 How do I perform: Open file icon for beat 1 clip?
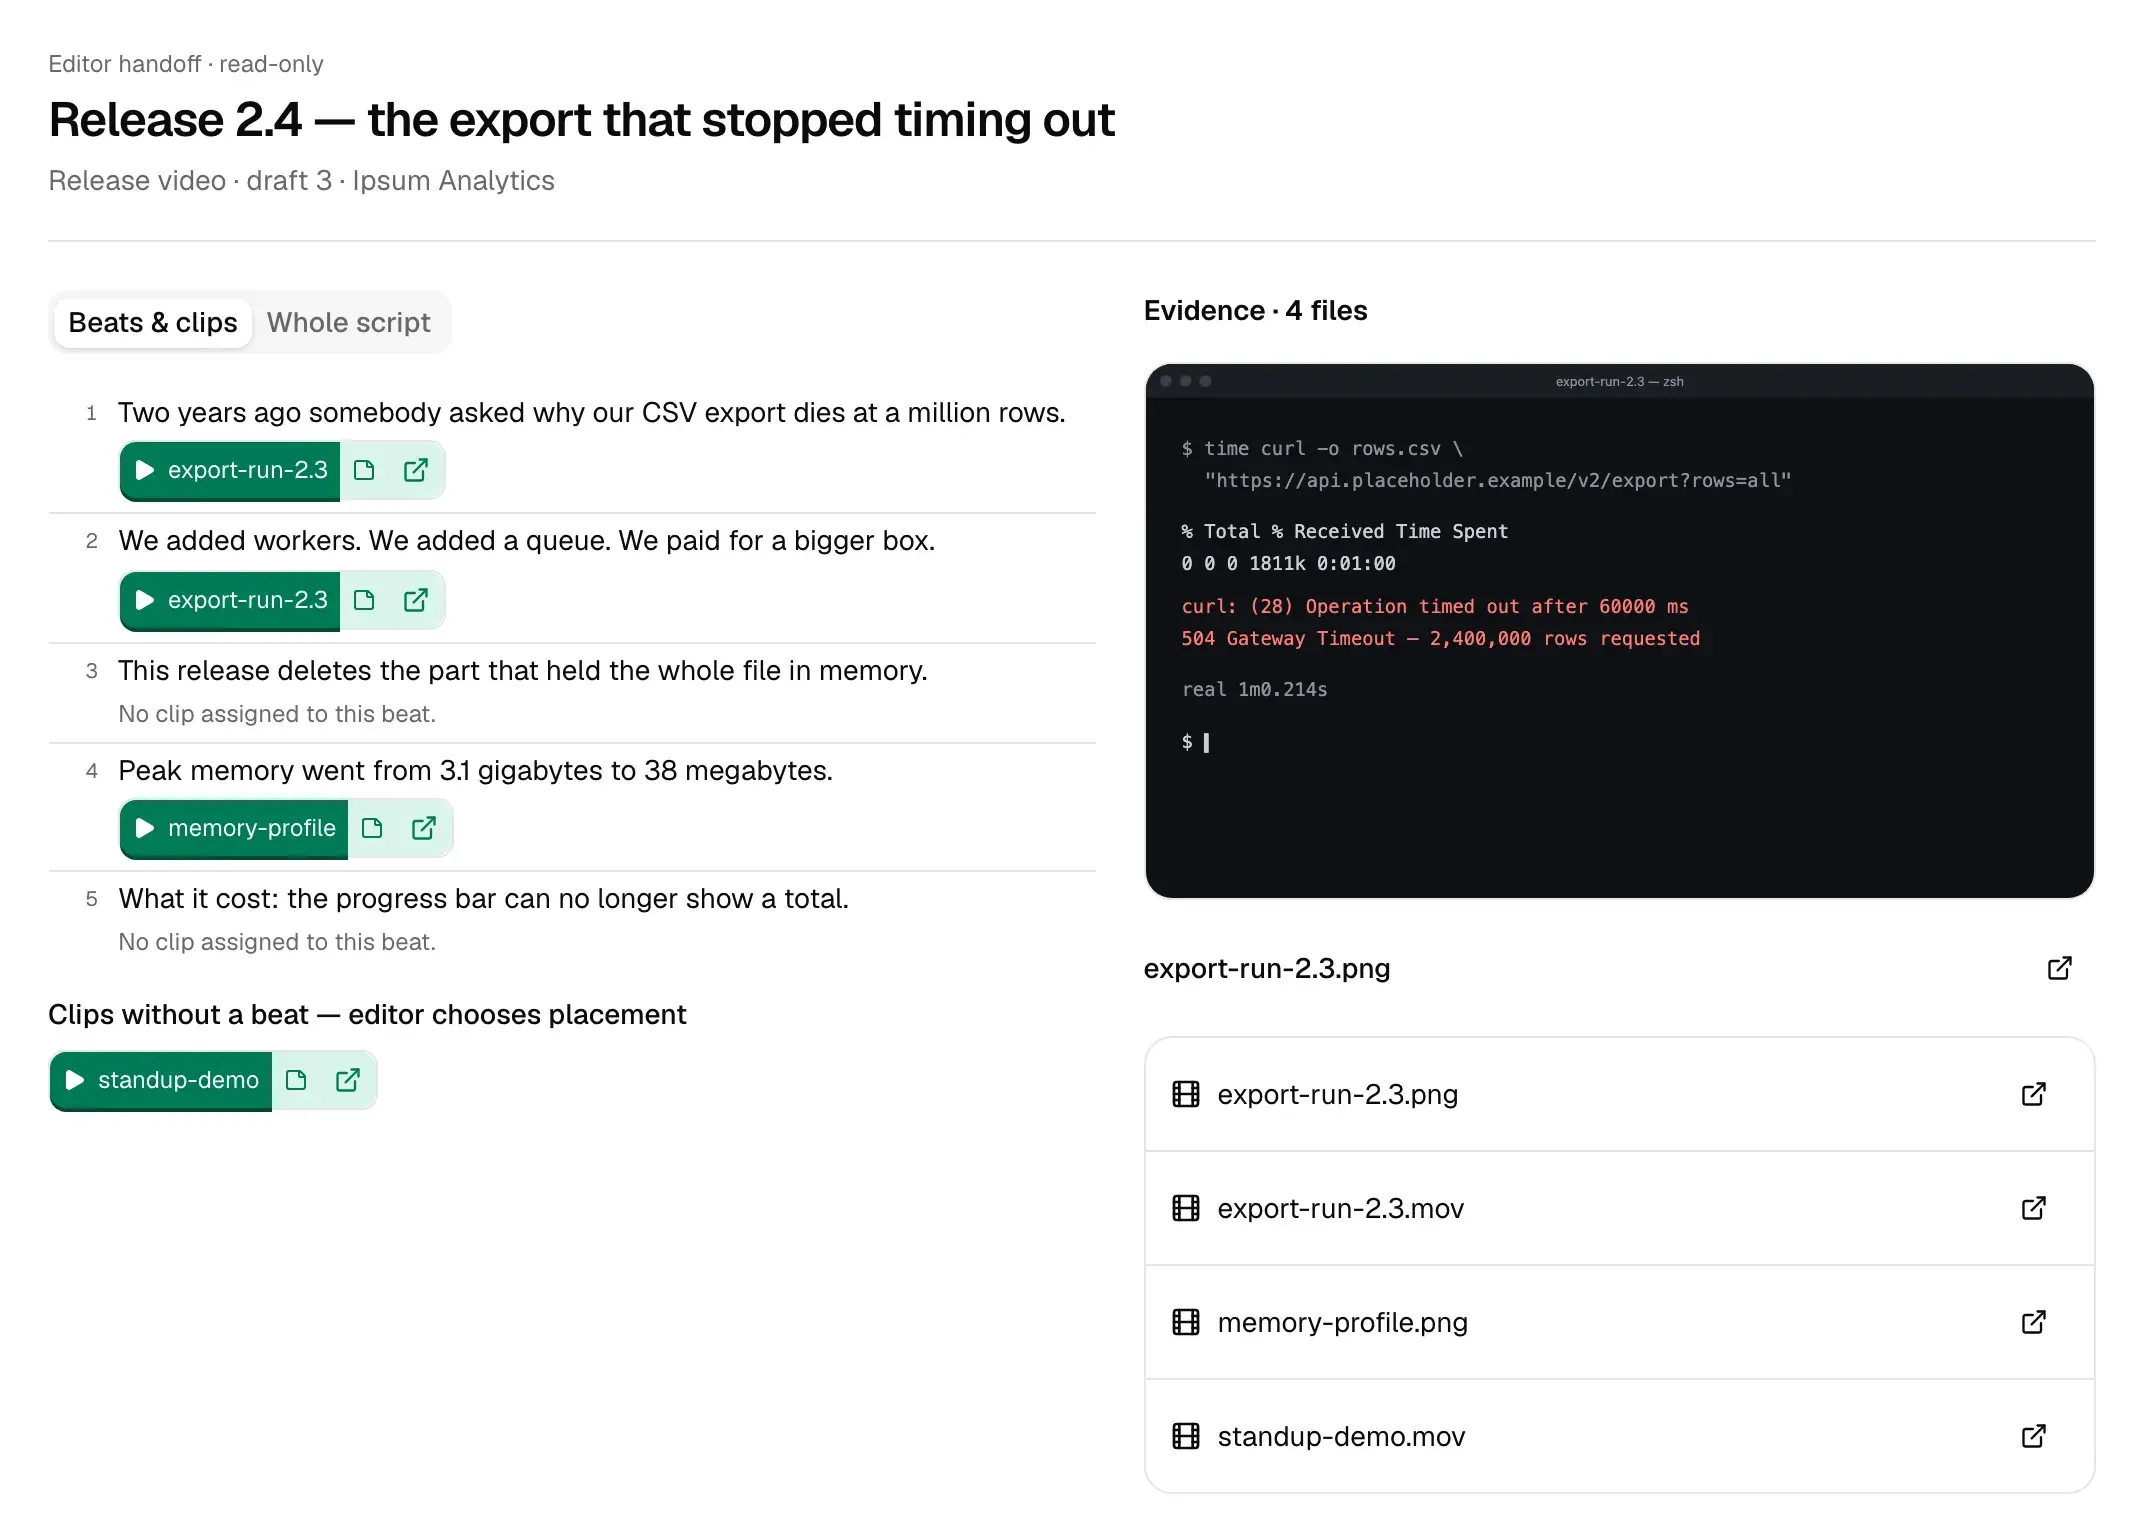click(364, 470)
